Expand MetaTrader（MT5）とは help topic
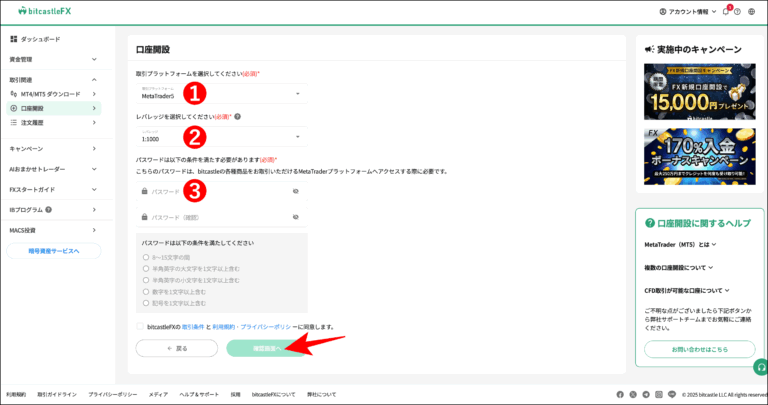 click(680, 244)
